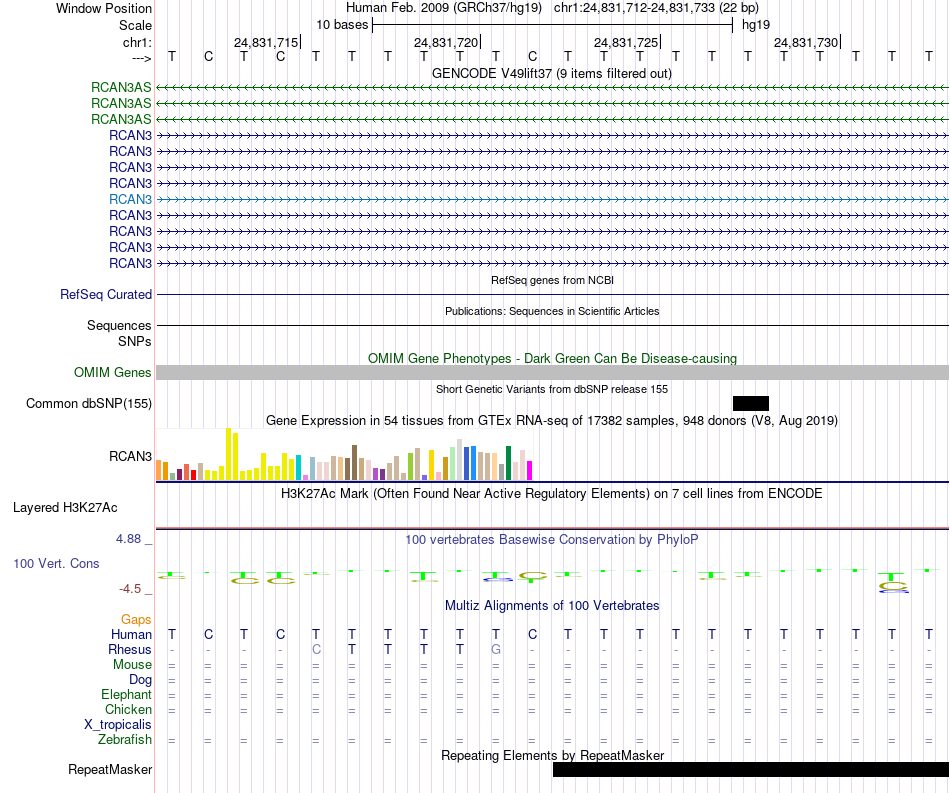Click 'Basewise Conservation by PhyloP' title
950x793 pixels.
(x=552, y=539)
